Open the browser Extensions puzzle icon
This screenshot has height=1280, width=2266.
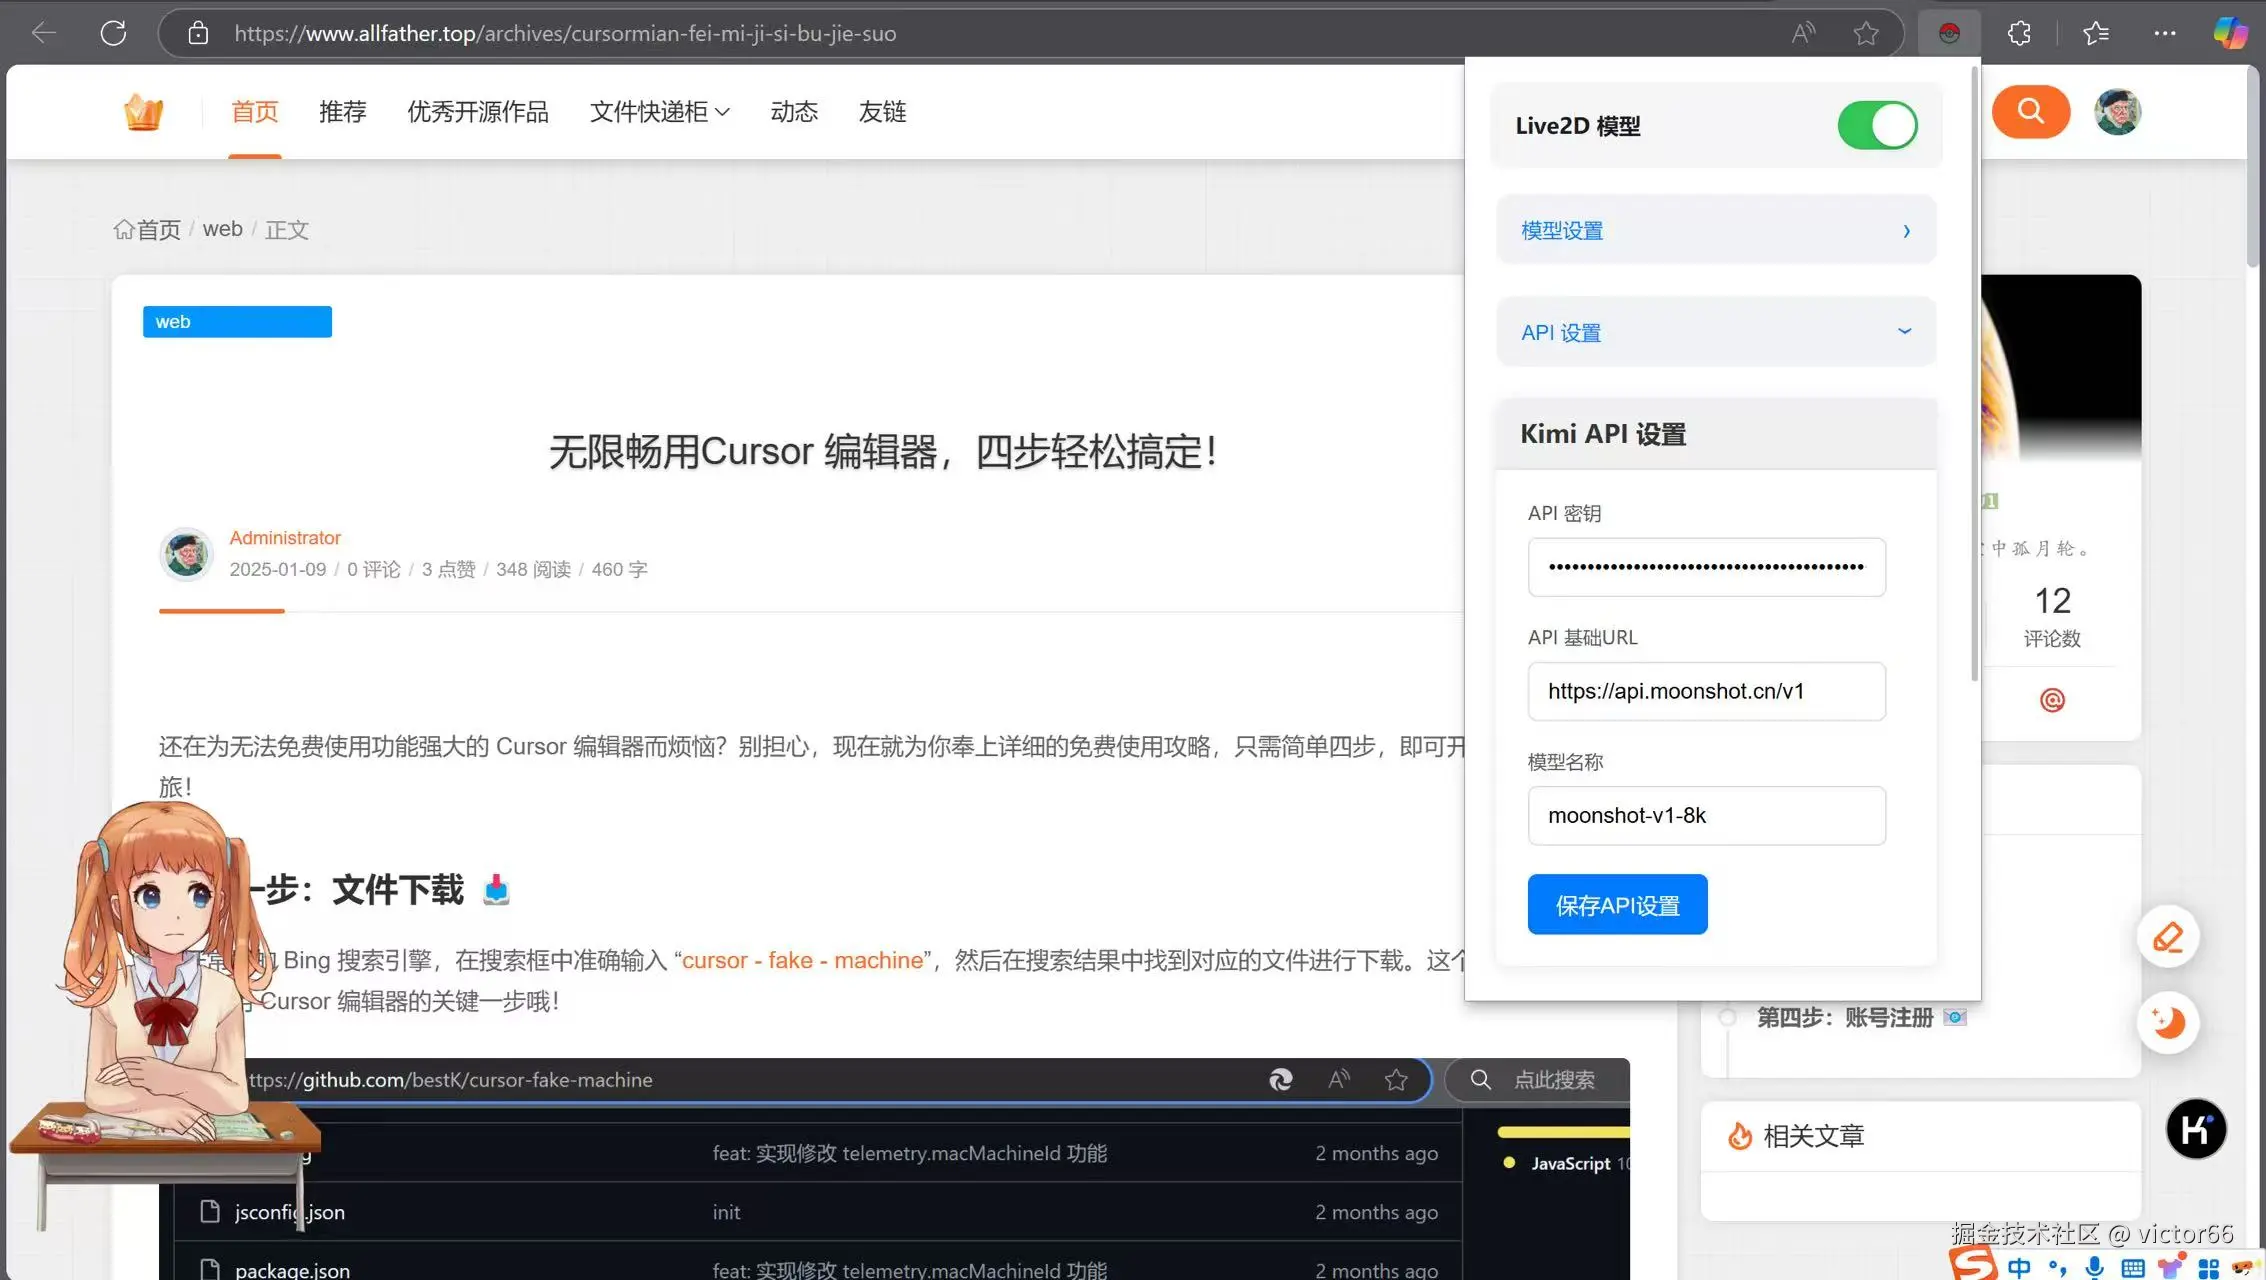2018,33
